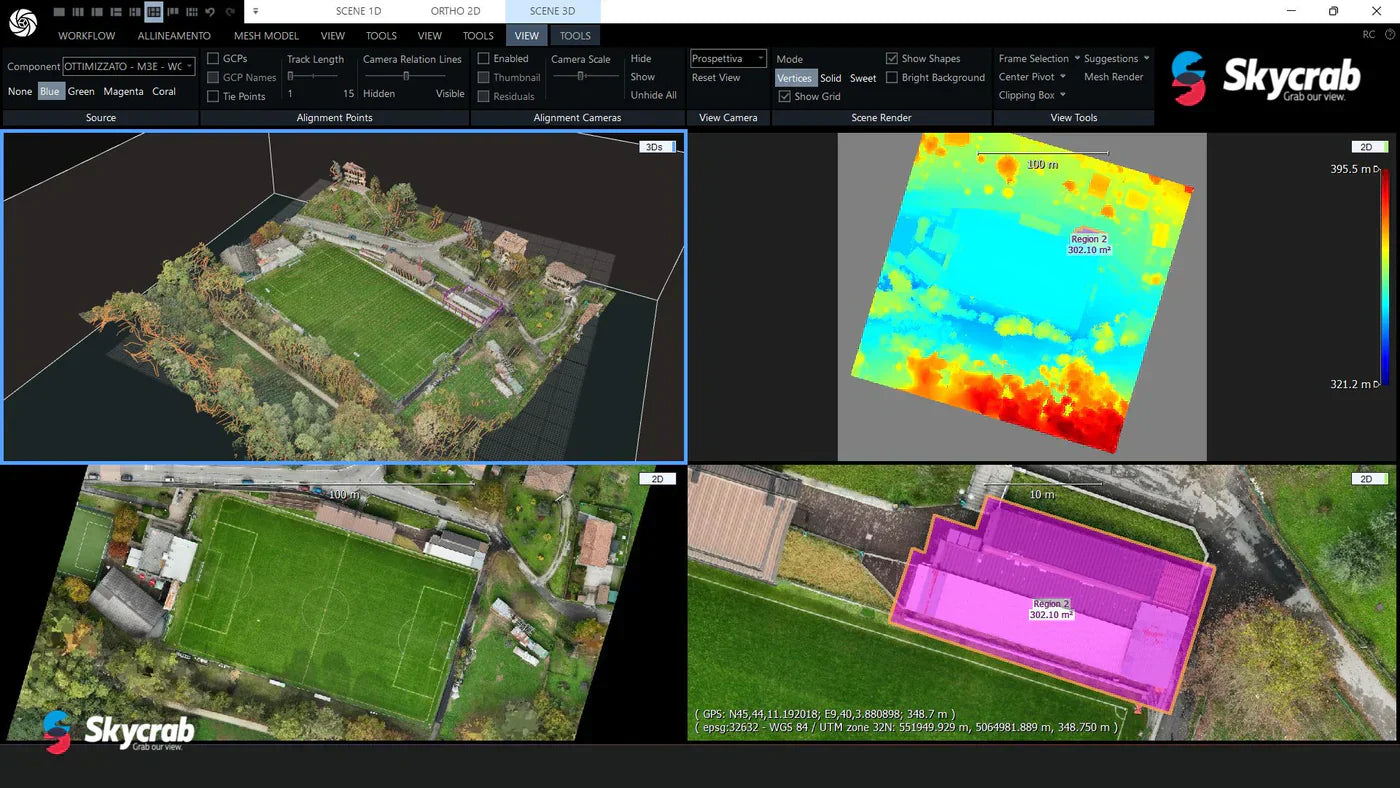Open the Component dropdown showing OTTIMIZZATO
This screenshot has width=1400, height=788.
127,66
